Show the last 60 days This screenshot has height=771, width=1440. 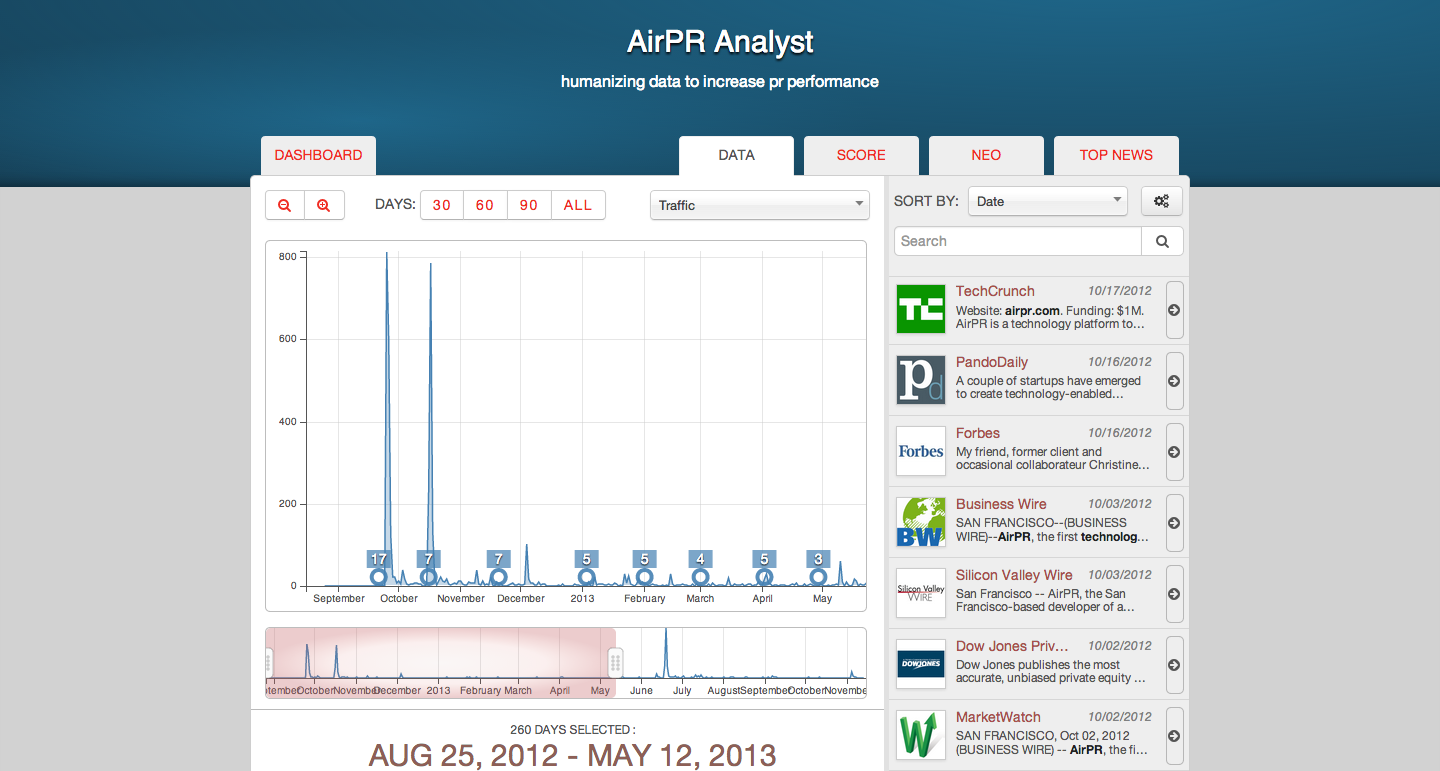point(485,205)
